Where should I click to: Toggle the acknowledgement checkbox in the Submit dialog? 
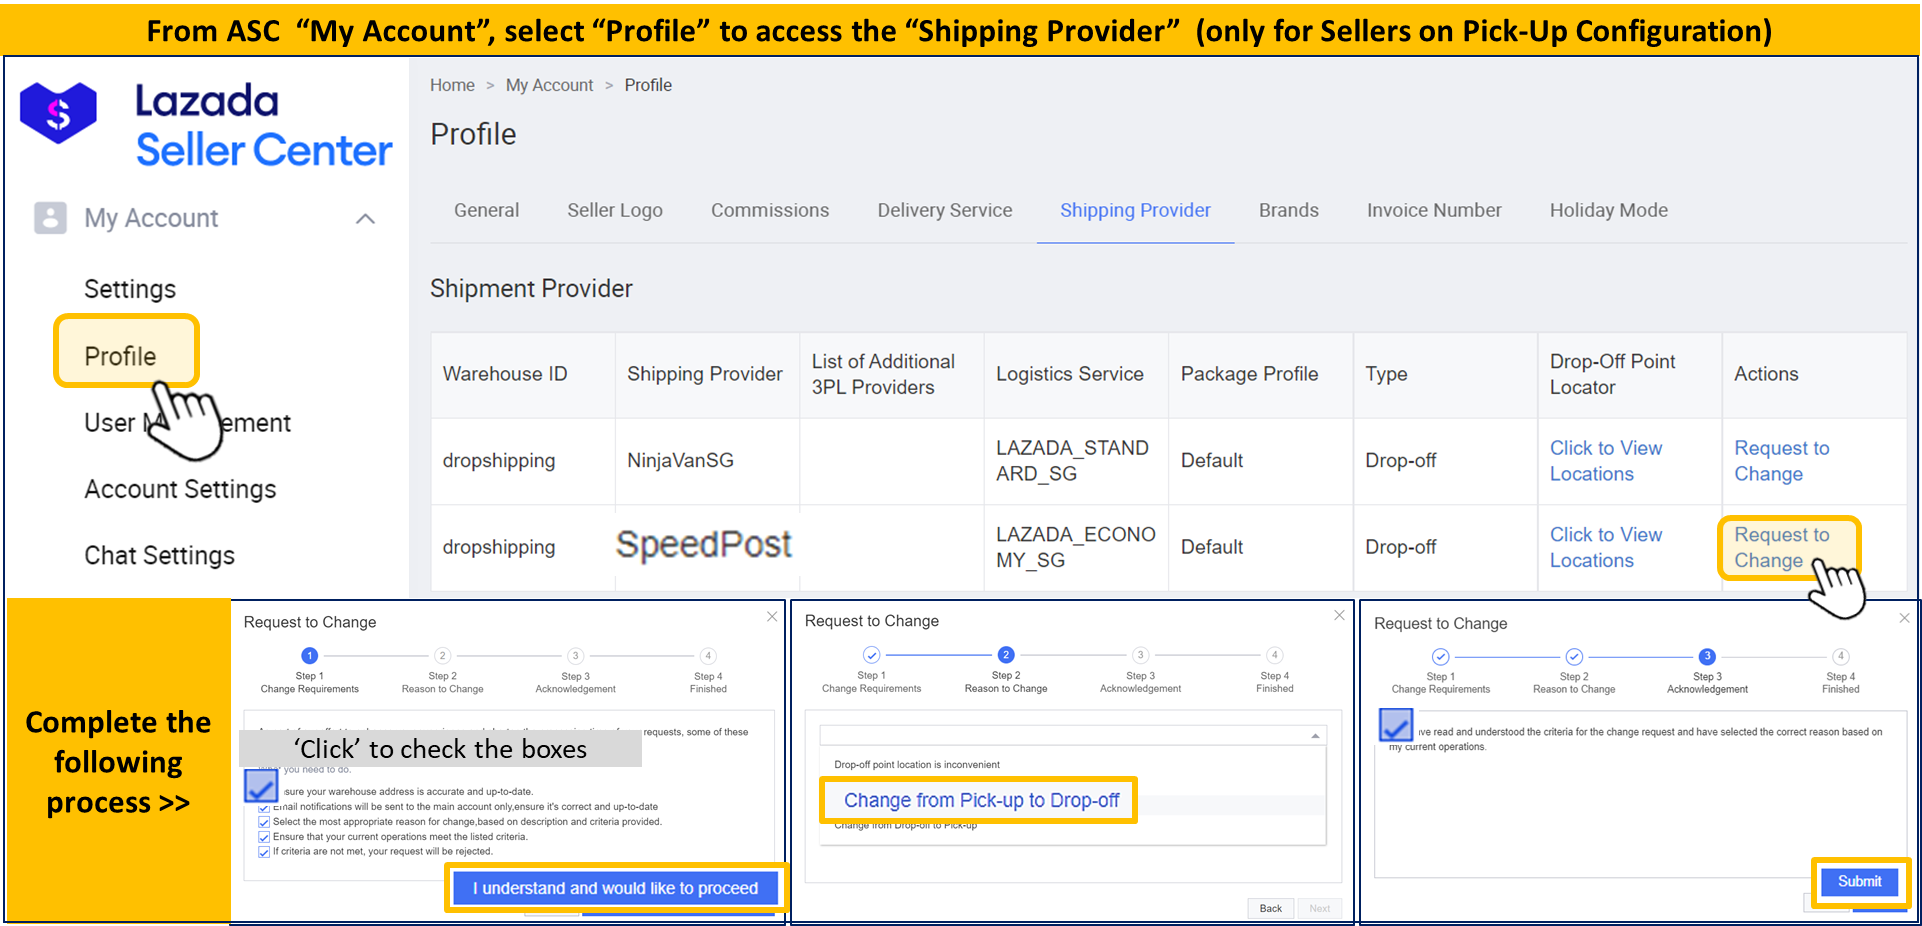pos(1395,725)
